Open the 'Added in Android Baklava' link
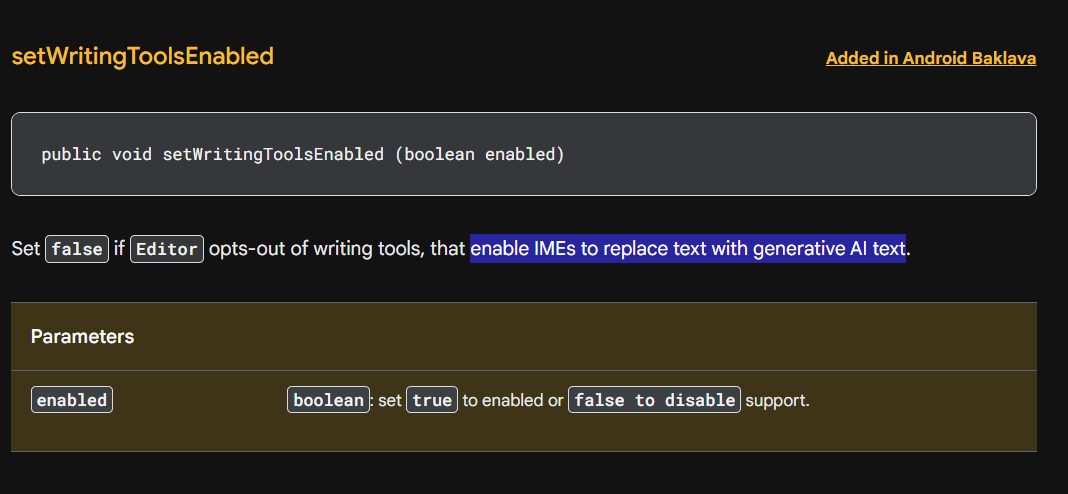Viewport: 1068px width, 494px height. coord(930,58)
